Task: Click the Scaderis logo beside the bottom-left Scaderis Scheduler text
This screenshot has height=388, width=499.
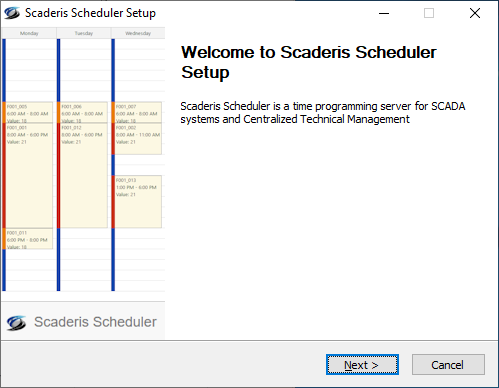Action: pos(16,322)
